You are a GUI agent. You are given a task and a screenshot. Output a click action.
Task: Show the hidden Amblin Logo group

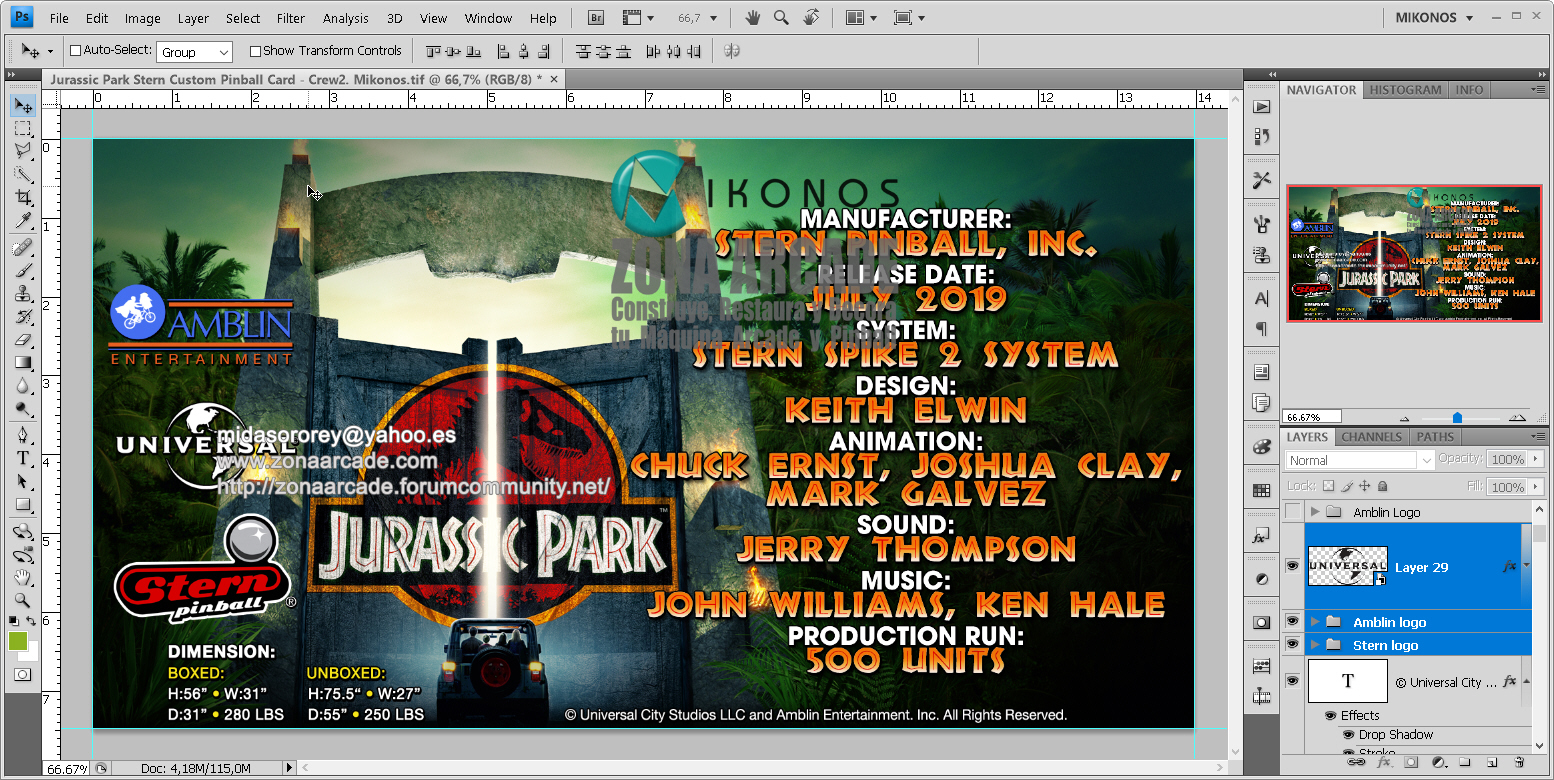1293,512
